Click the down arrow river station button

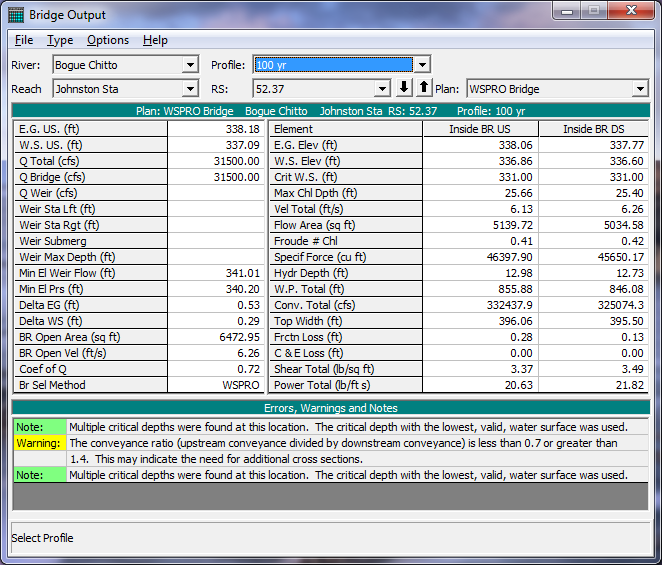point(404,88)
